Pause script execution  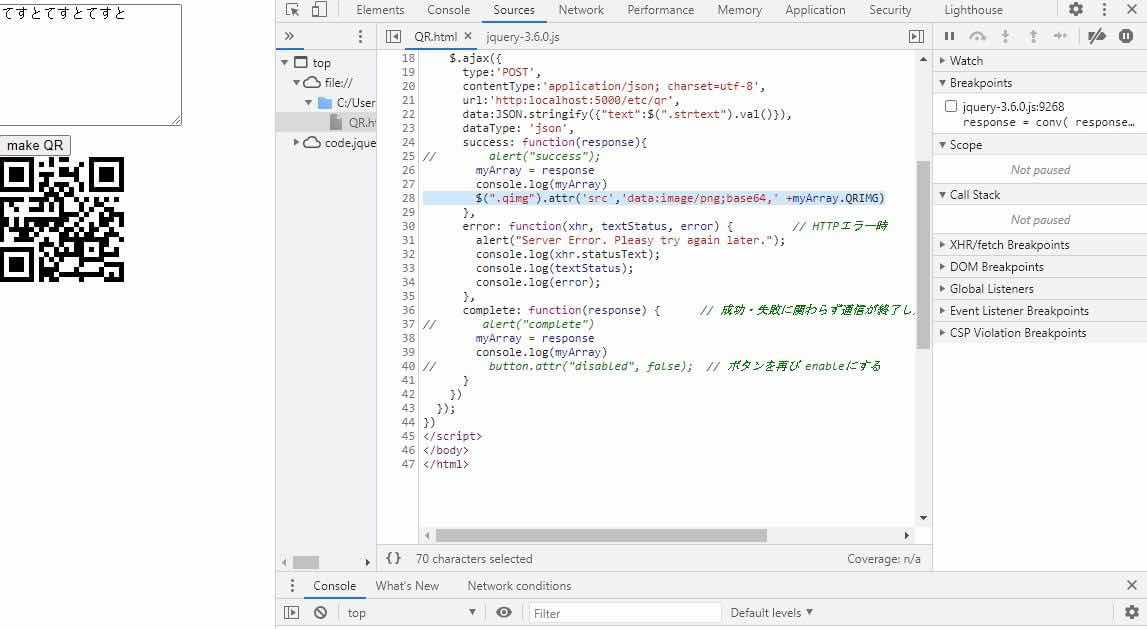point(949,36)
